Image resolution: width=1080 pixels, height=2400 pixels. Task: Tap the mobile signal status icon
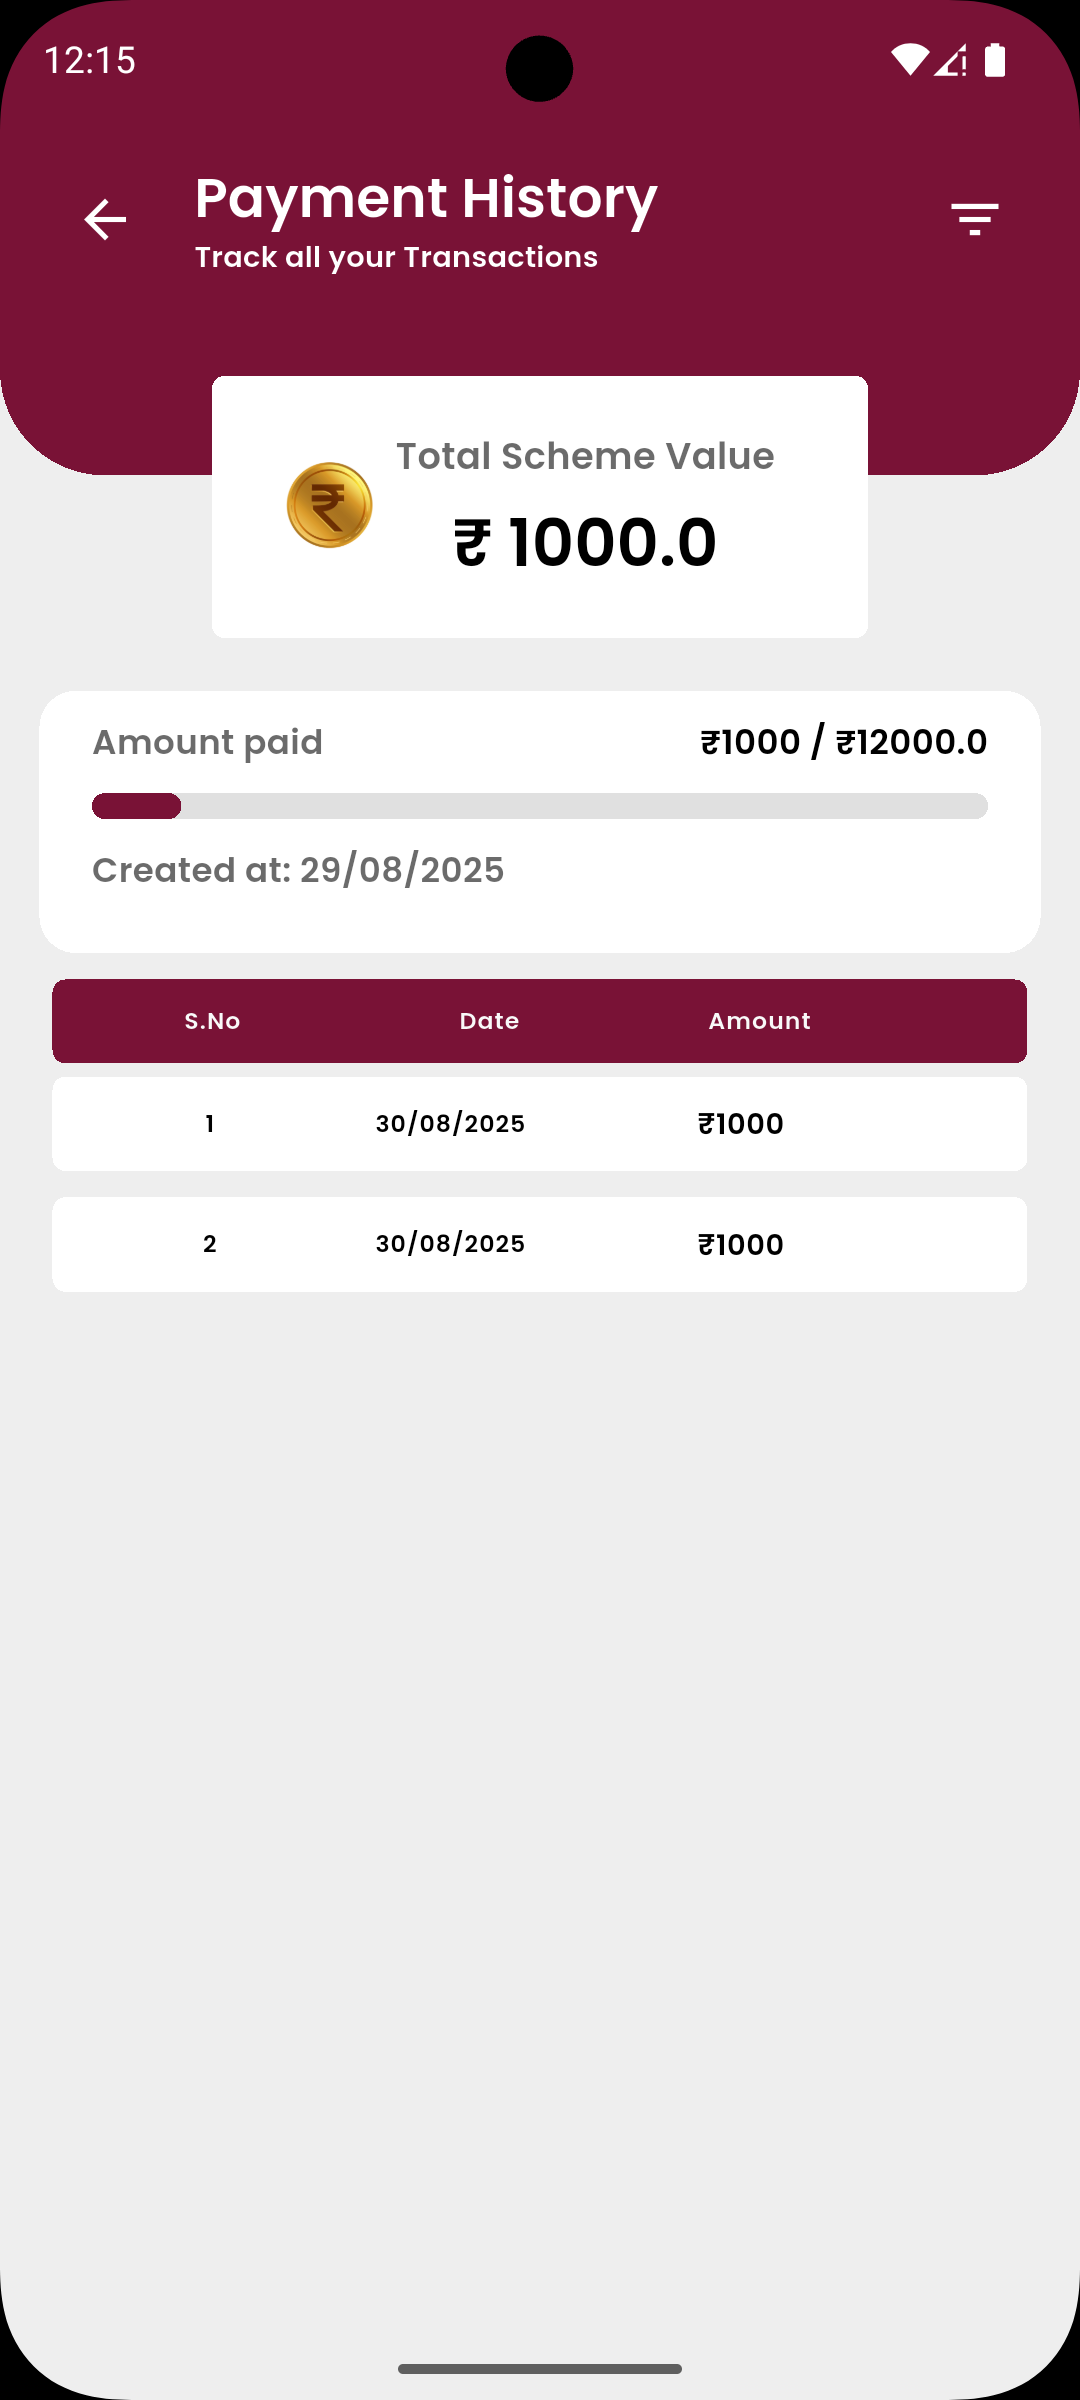click(x=951, y=60)
